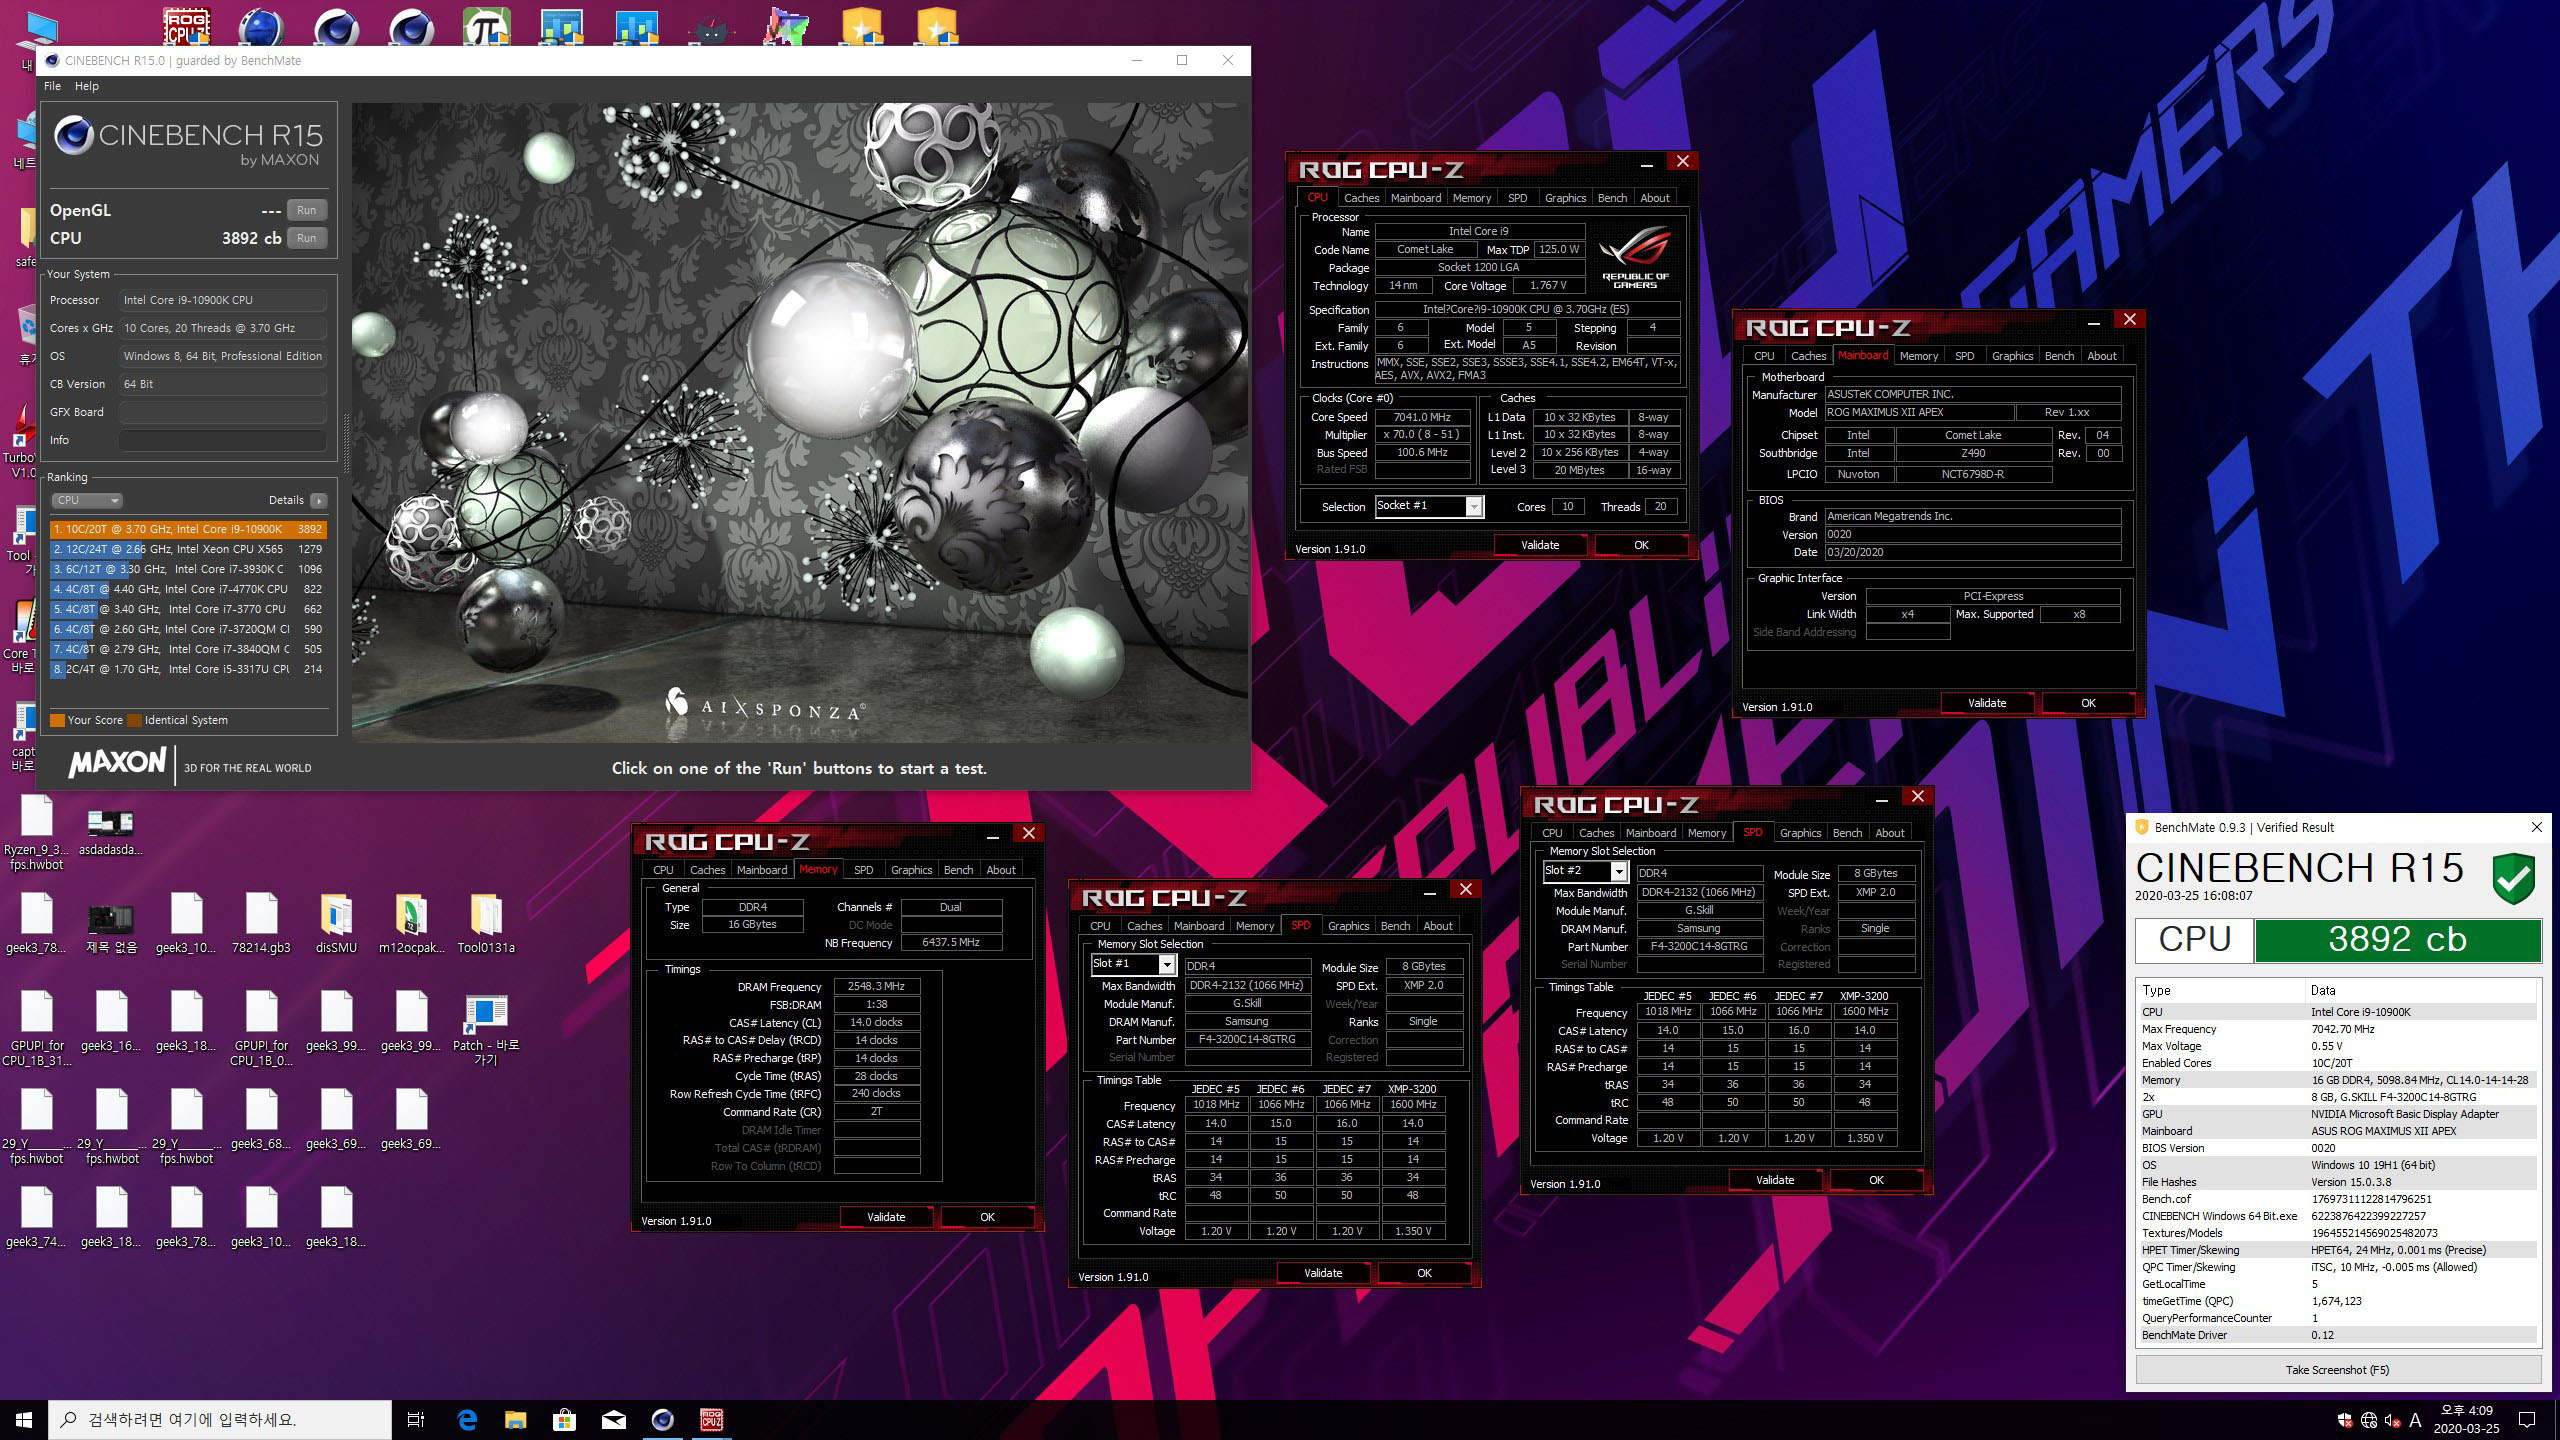
Task: Click Validate in Mainboard CPU-Z window
Action: pos(1986,703)
